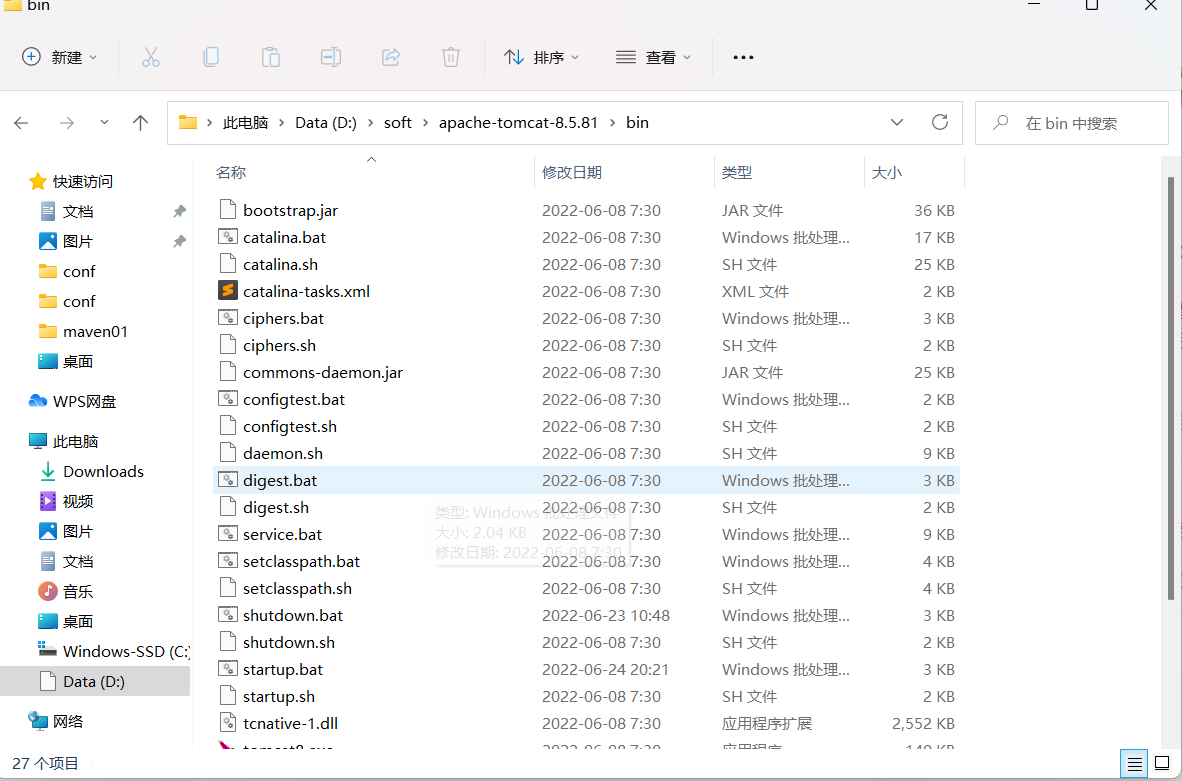This screenshot has height=781, width=1182.
Task: Click the pin icon next to 图片
Action: (x=179, y=242)
